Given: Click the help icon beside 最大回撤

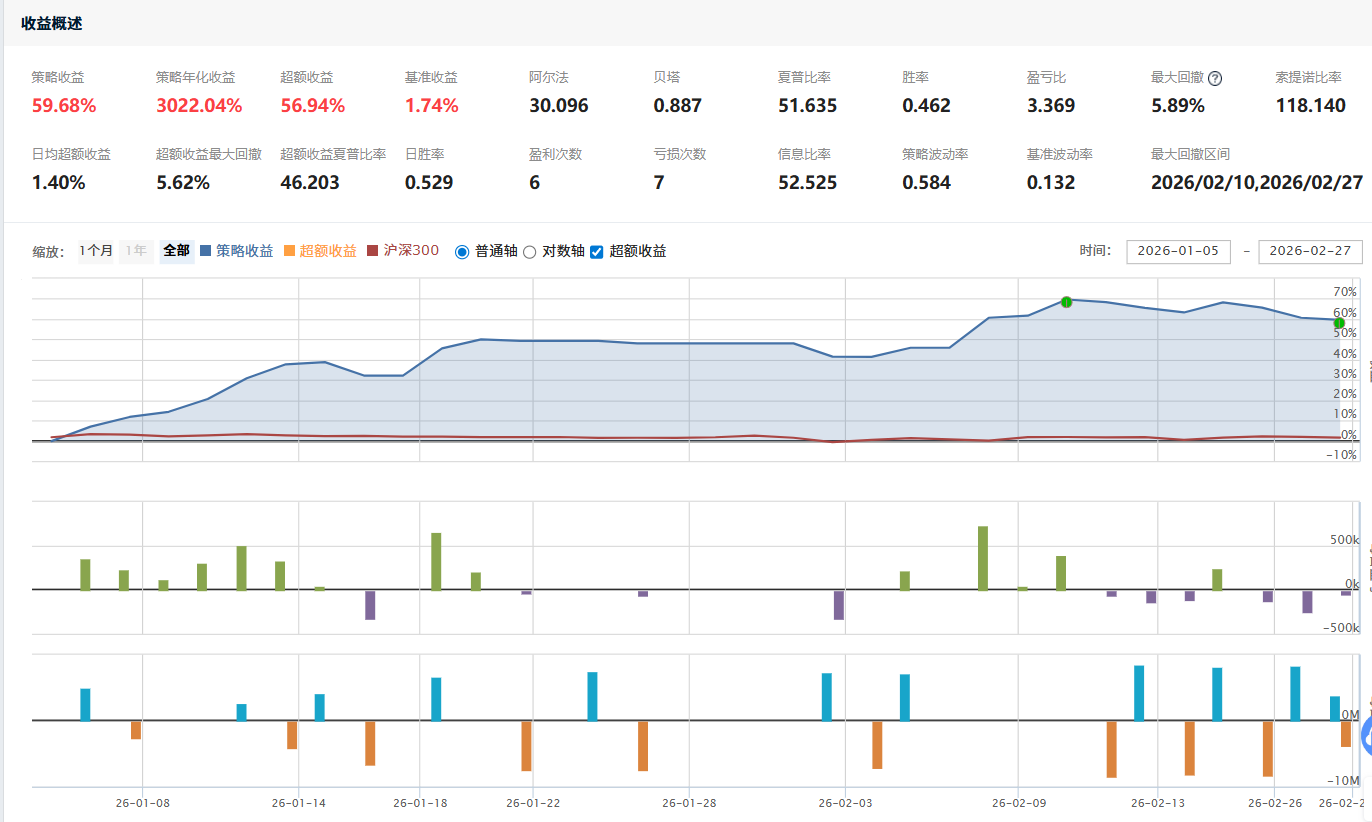Looking at the screenshot, I should [x=1215, y=78].
